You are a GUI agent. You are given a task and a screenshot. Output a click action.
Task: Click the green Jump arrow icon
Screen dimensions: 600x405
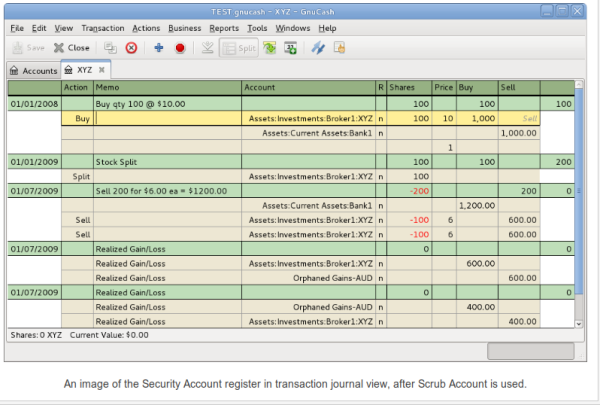point(269,48)
